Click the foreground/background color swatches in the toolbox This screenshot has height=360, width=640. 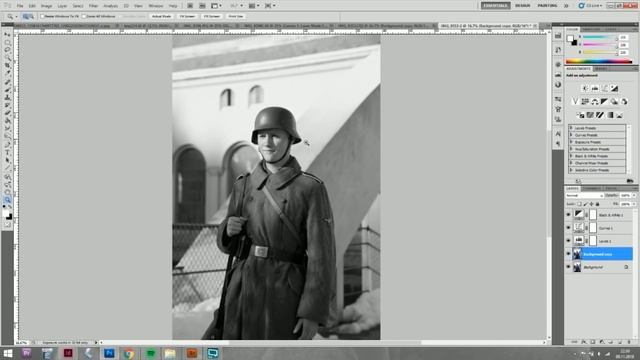[x=7, y=215]
